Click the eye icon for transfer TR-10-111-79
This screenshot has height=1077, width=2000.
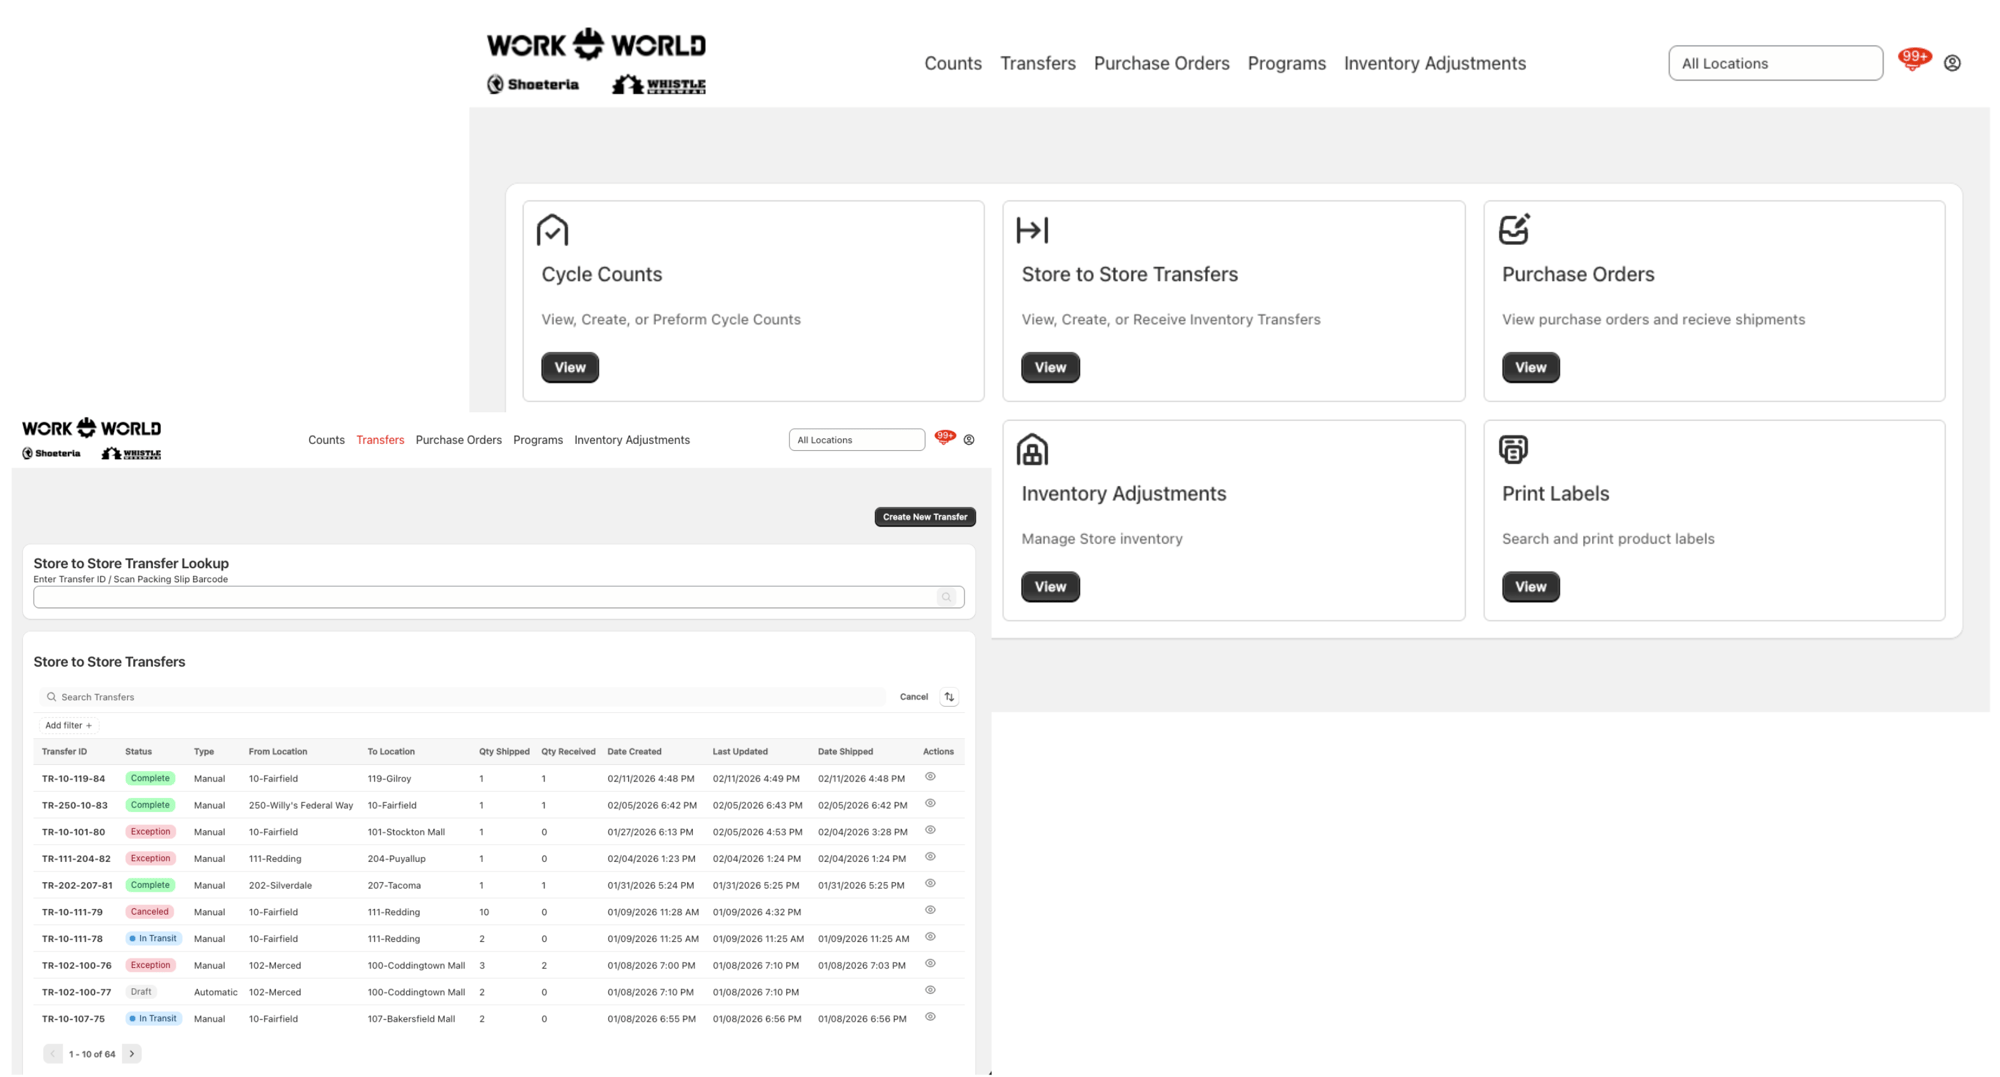930,911
